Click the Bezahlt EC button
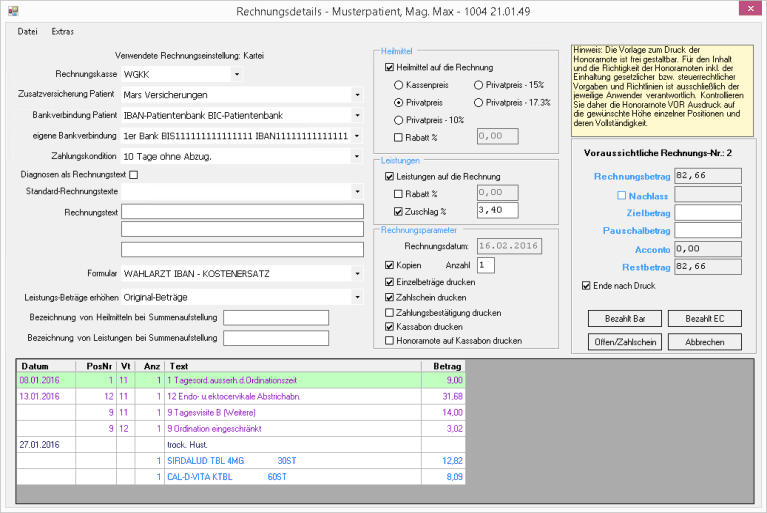 [705, 319]
